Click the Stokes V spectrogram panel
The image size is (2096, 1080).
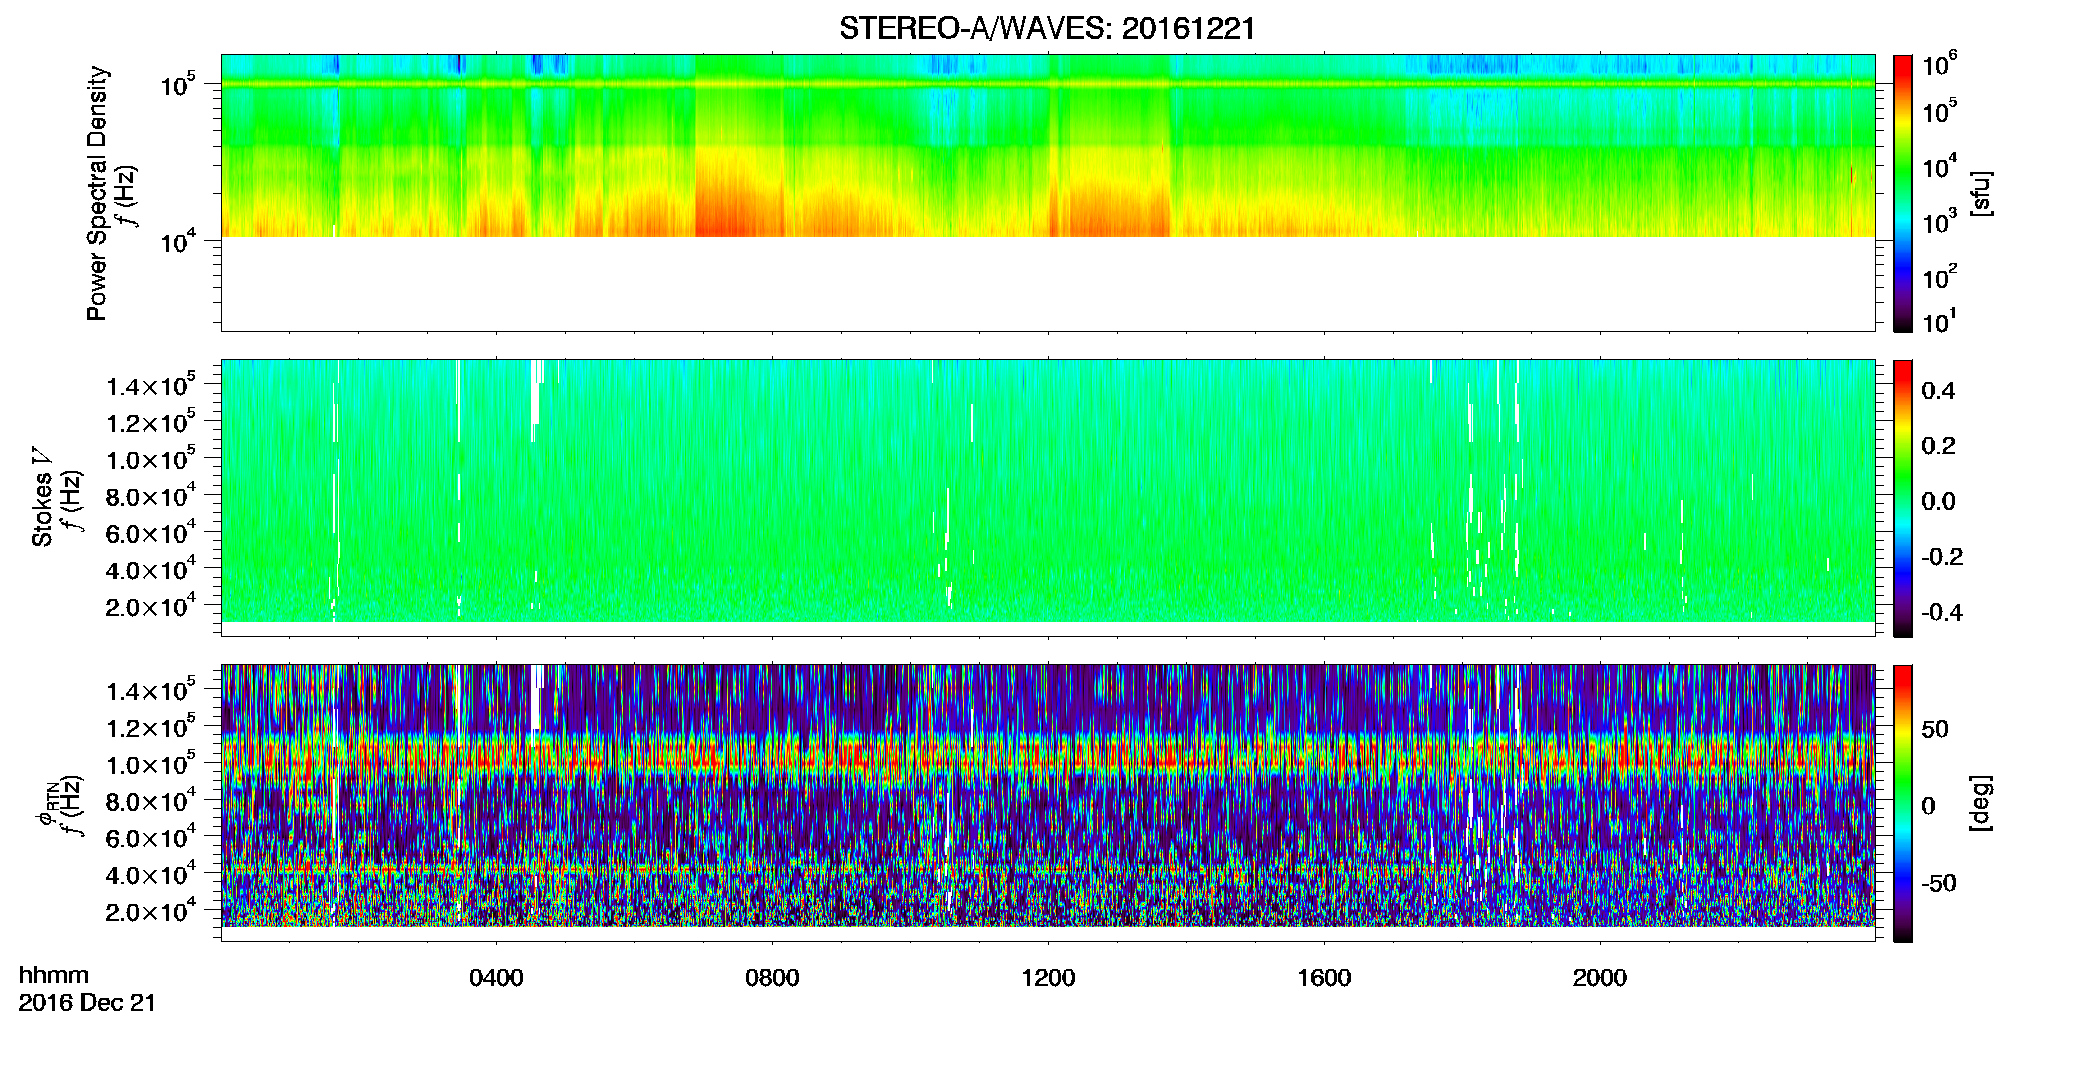tap(1048, 498)
